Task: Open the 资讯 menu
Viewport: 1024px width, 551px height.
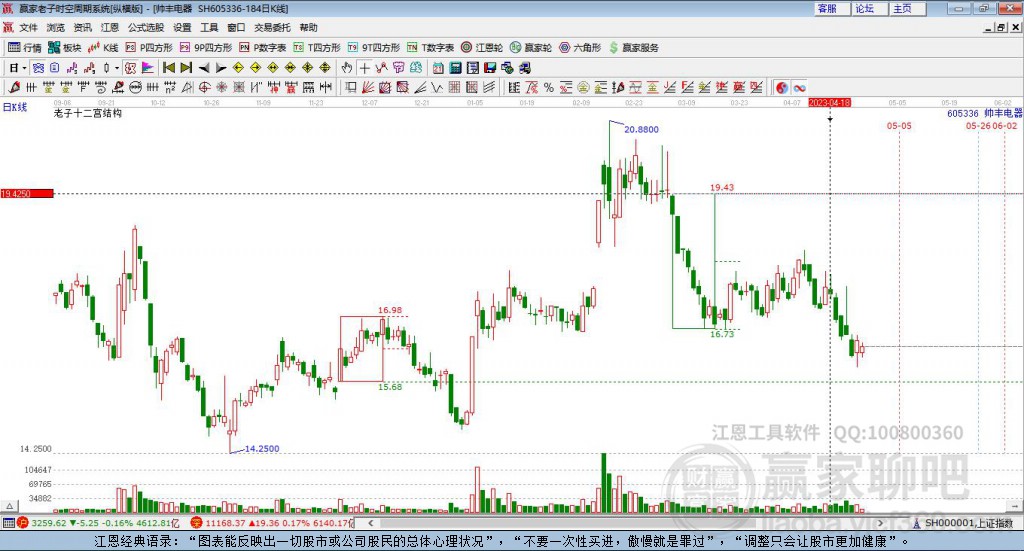Action: click(82, 27)
